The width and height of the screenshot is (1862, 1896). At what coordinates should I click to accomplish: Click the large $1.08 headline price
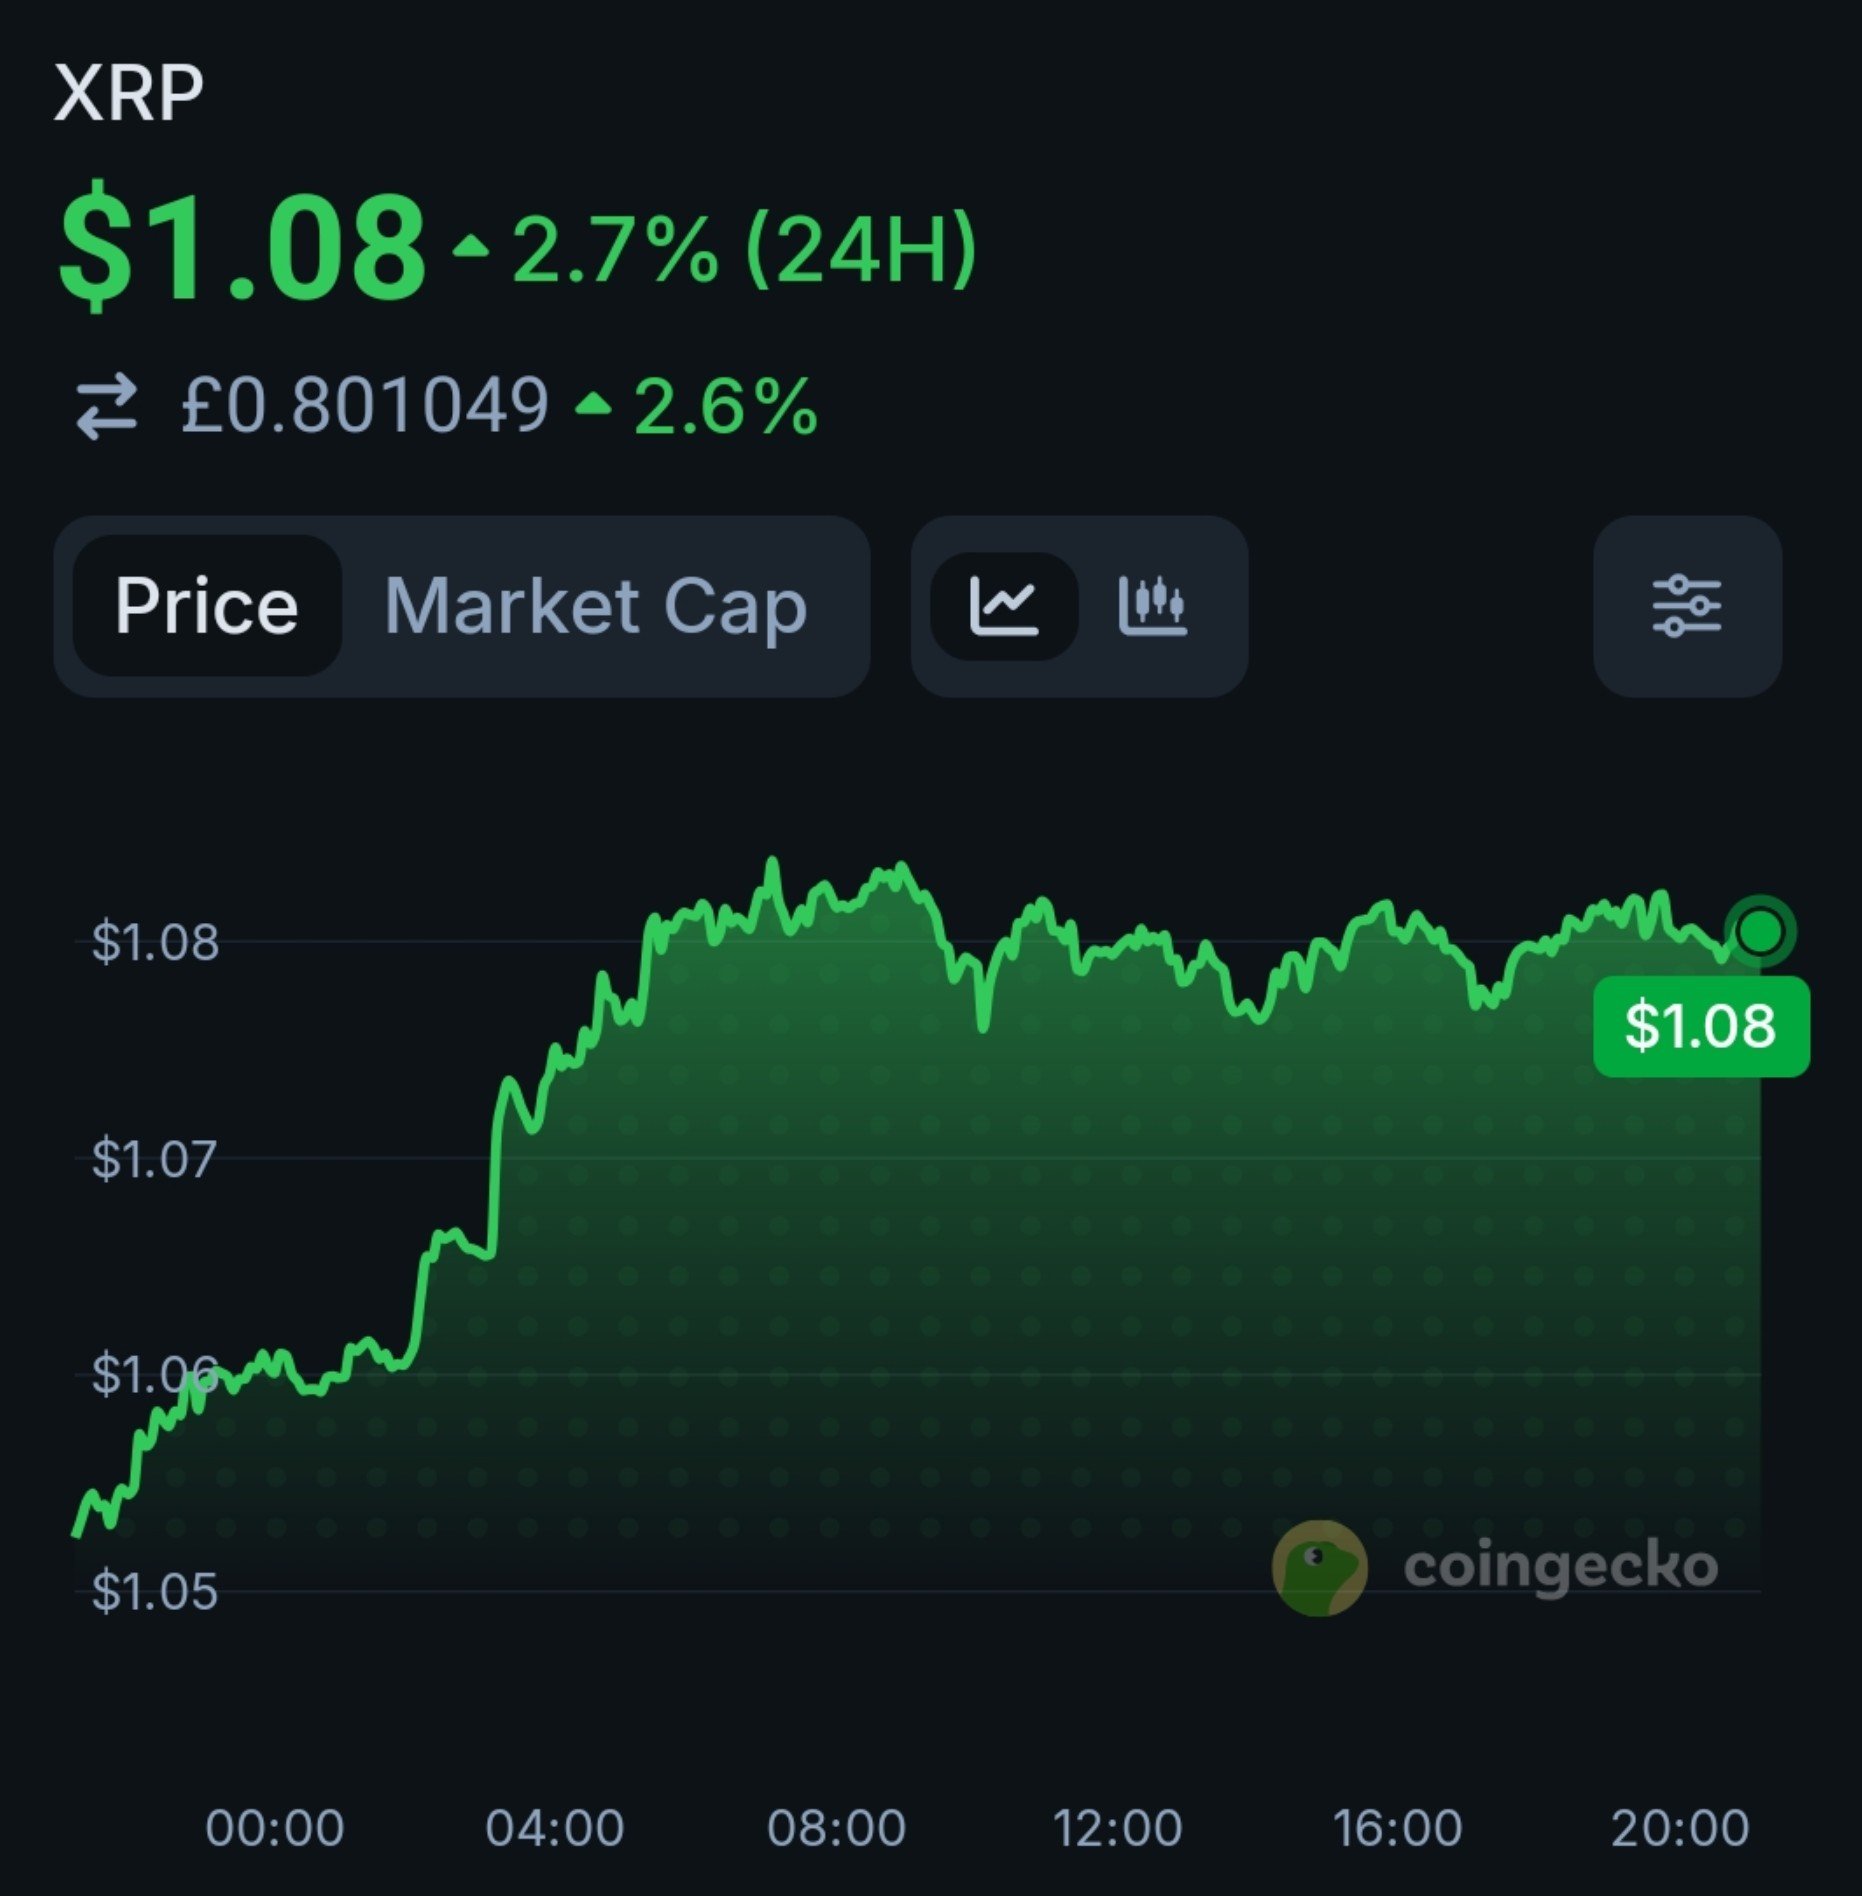click(242, 246)
